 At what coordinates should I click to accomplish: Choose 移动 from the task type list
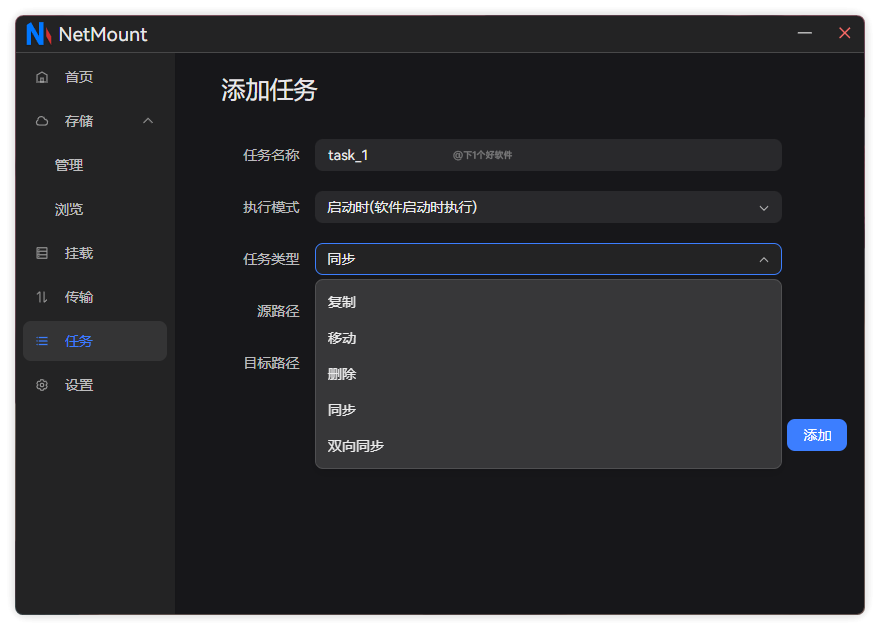click(548, 338)
